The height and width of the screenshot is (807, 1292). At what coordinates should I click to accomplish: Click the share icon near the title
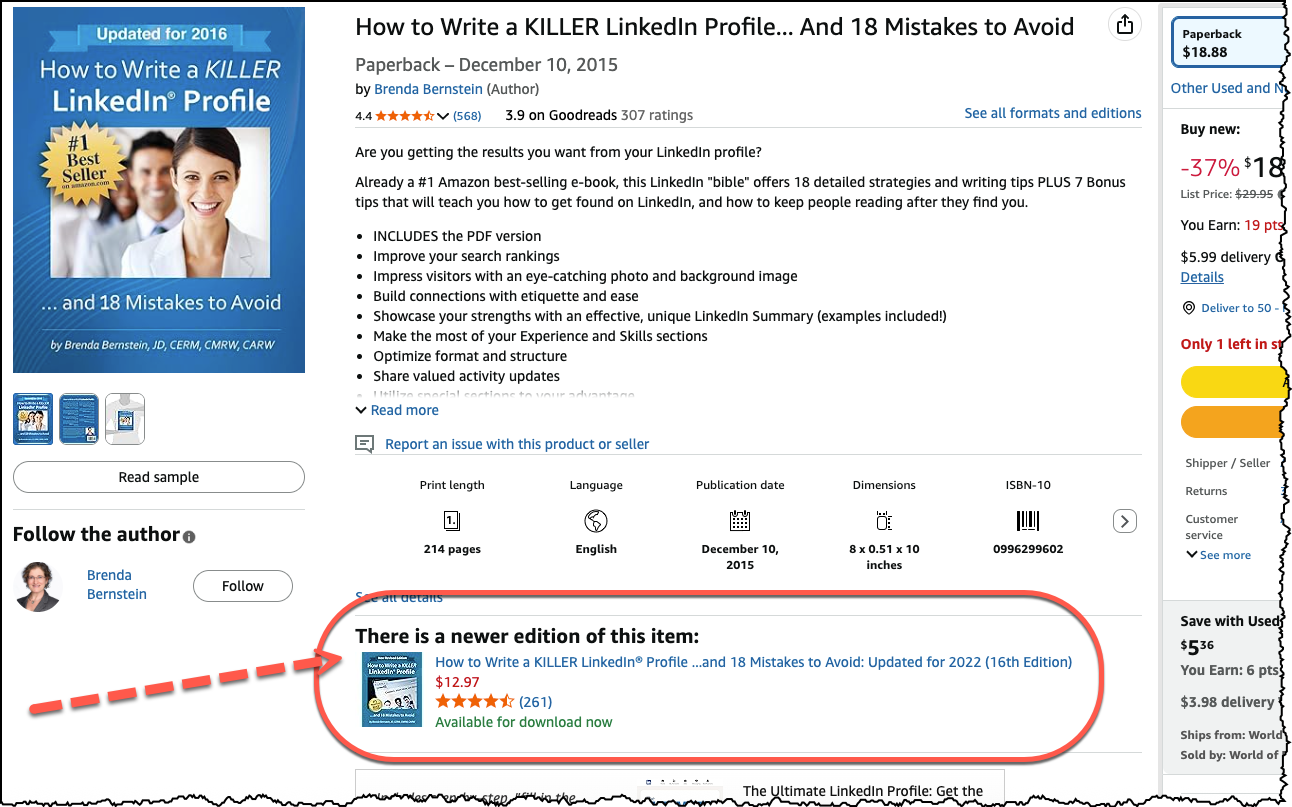click(x=1125, y=26)
